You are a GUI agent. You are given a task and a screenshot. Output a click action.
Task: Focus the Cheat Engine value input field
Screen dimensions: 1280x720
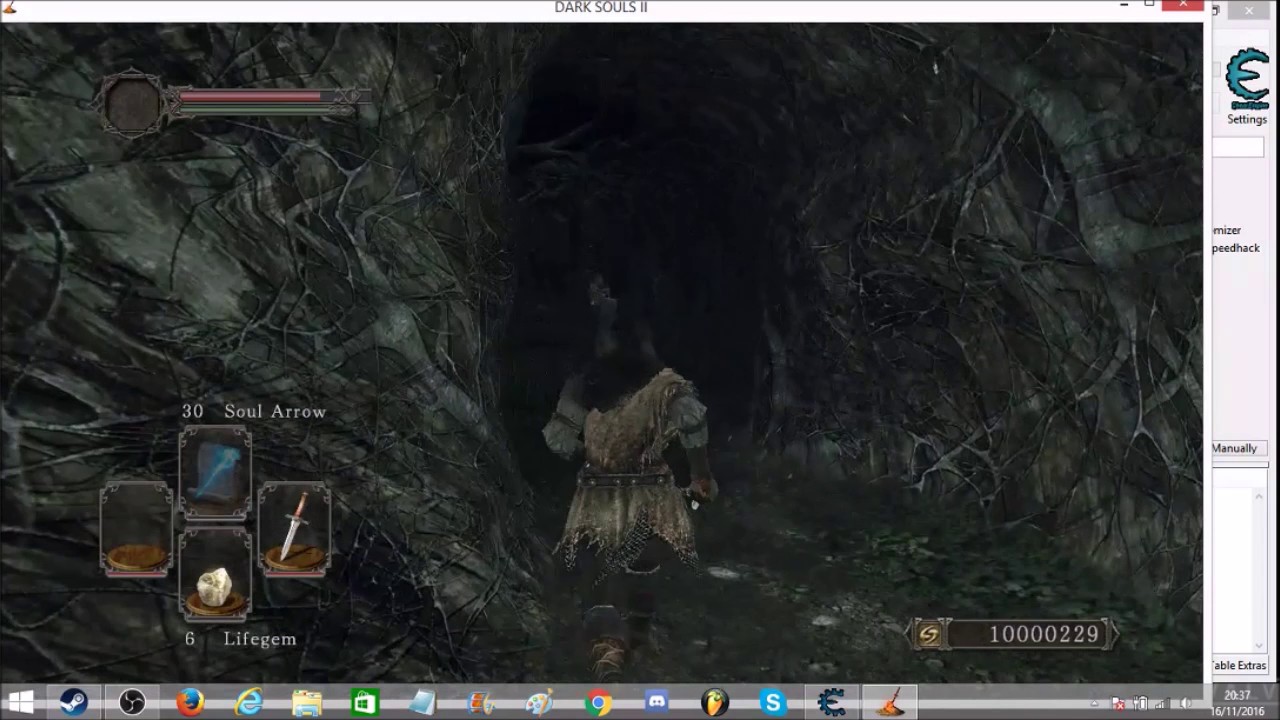click(1238, 147)
